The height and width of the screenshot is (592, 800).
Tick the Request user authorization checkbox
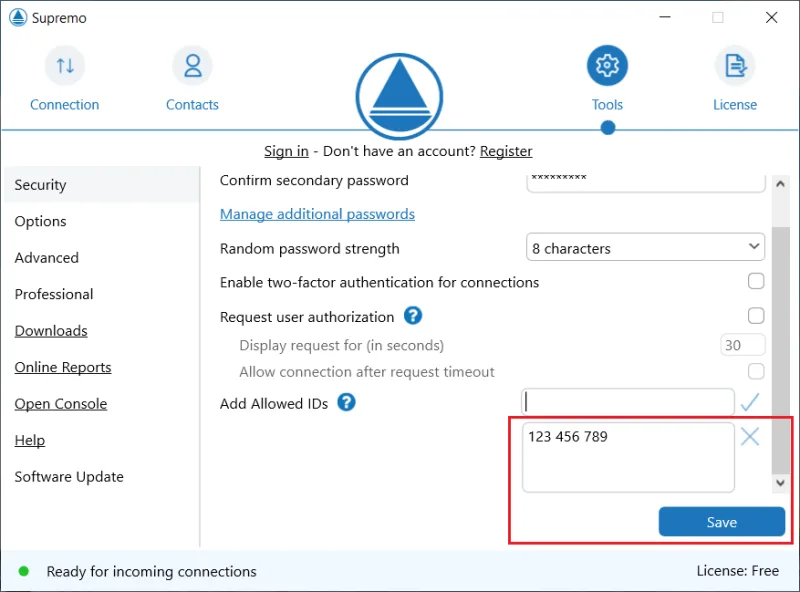coord(756,316)
